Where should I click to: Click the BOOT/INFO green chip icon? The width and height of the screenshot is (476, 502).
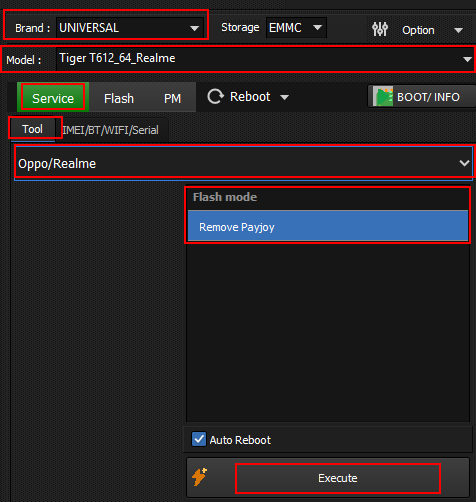tap(383, 96)
